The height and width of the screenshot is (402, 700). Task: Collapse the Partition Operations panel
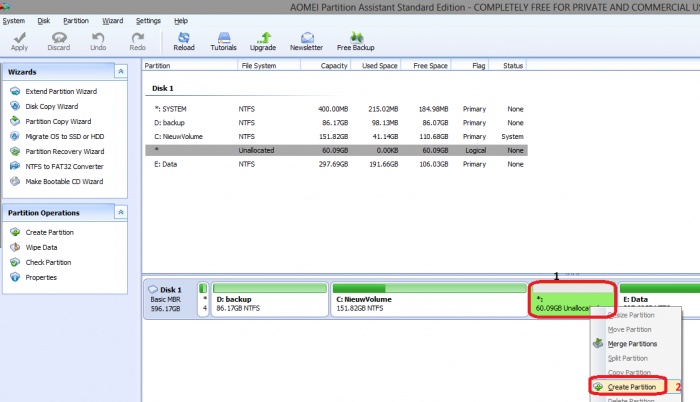tap(121, 212)
